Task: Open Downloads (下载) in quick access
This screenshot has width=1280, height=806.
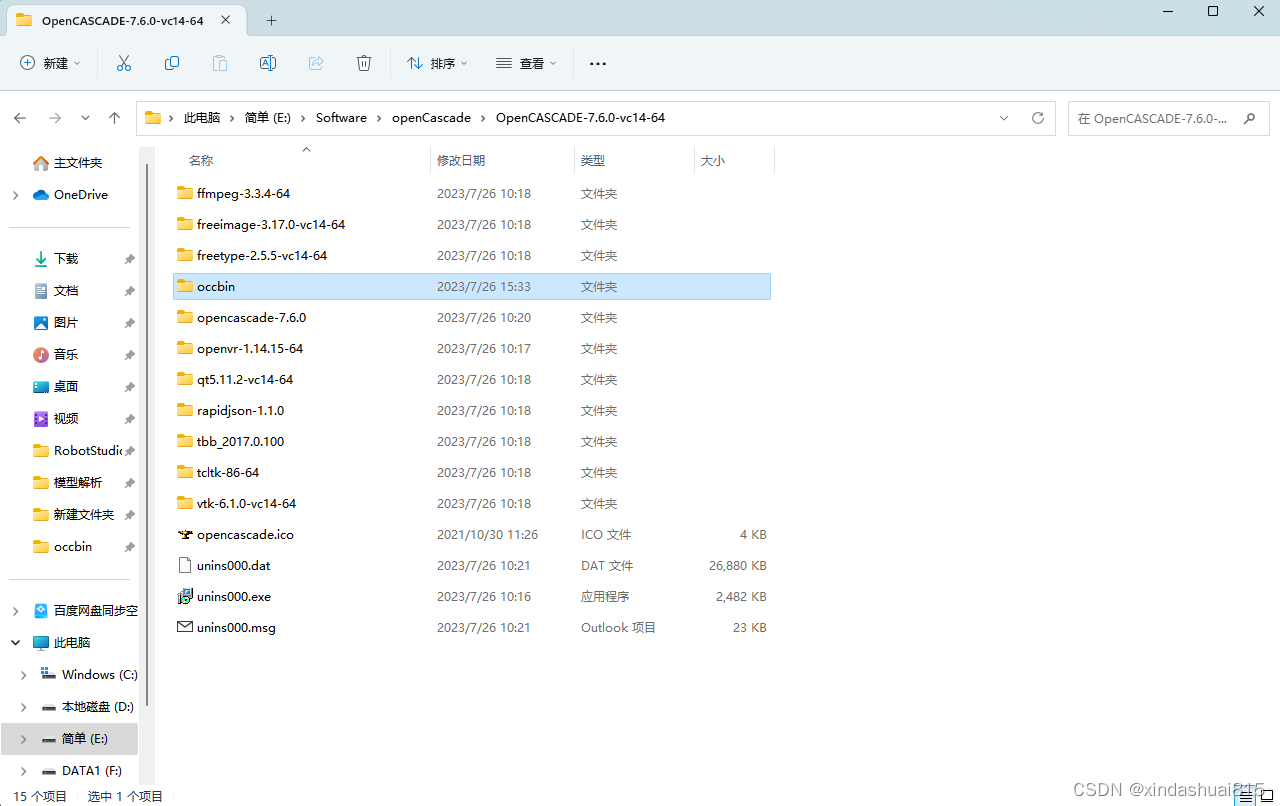Action: pos(65,258)
